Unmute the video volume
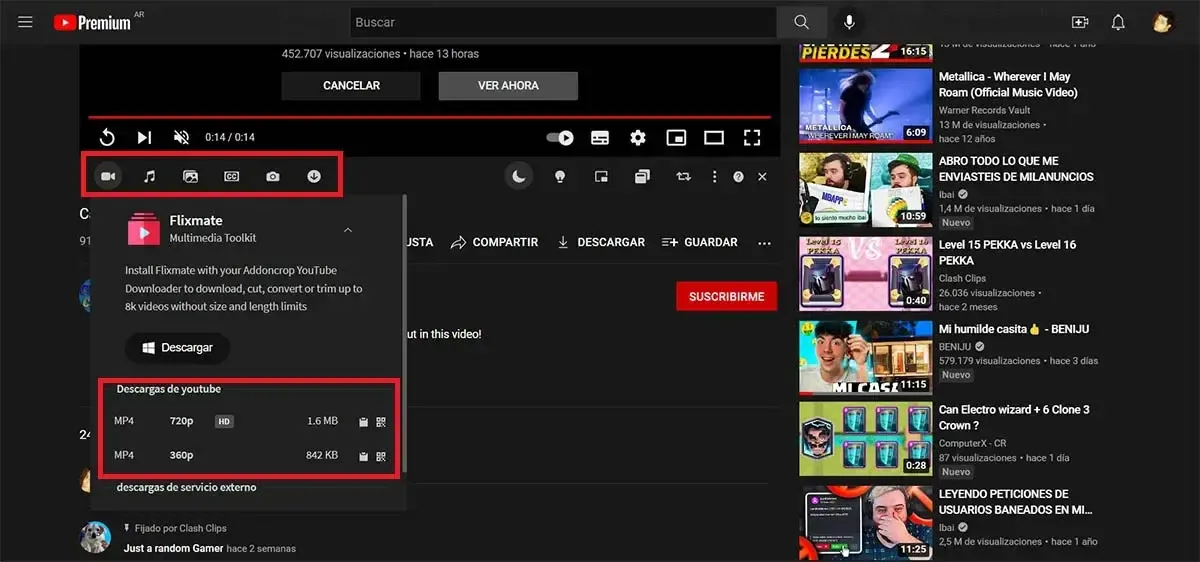 (181, 137)
